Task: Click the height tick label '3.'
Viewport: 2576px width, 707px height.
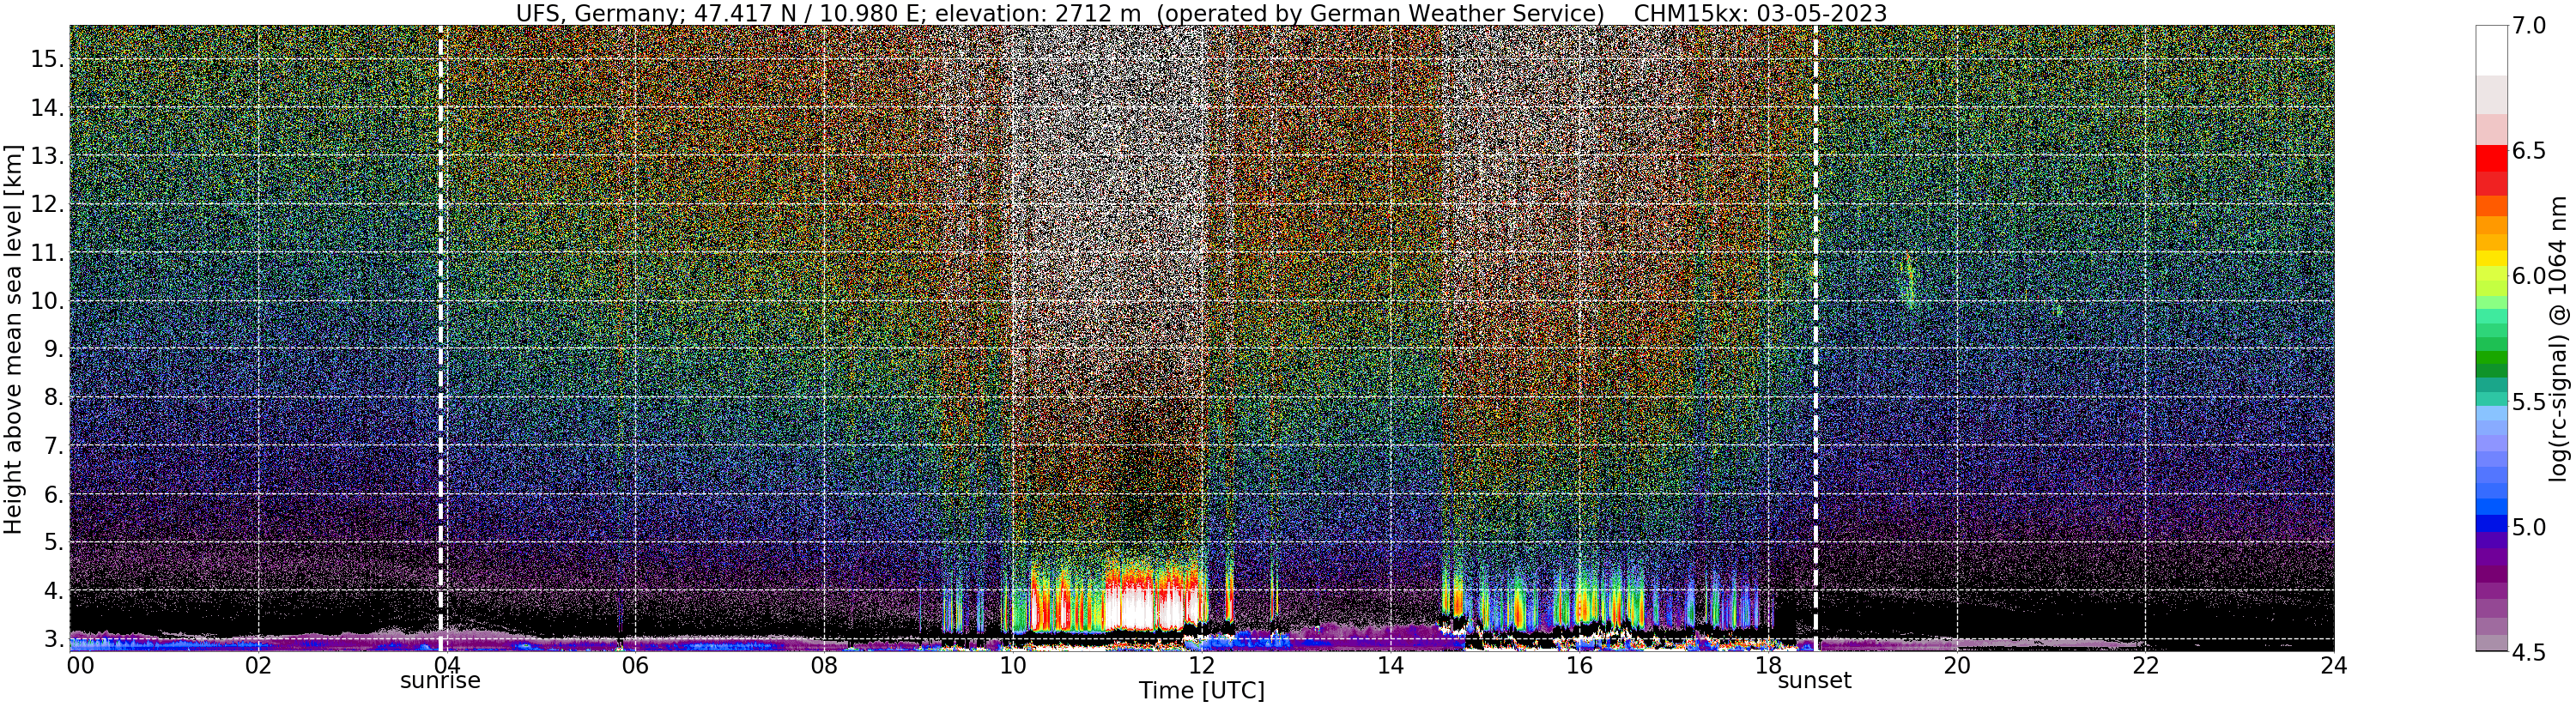Action: pos(53,639)
